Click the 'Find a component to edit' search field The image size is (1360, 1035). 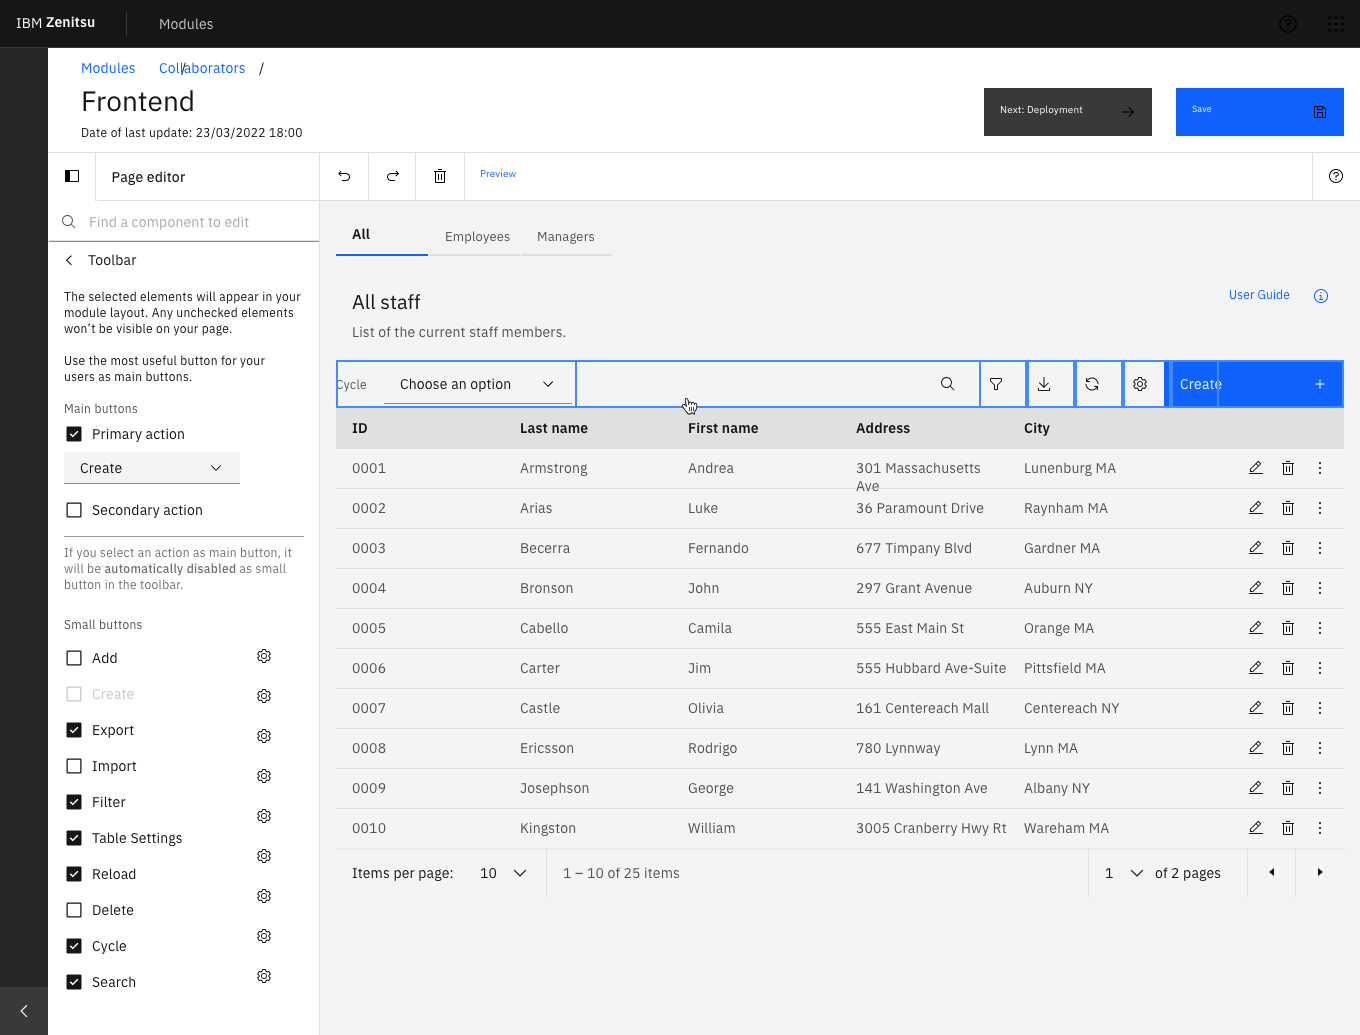pyautogui.click(x=190, y=222)
